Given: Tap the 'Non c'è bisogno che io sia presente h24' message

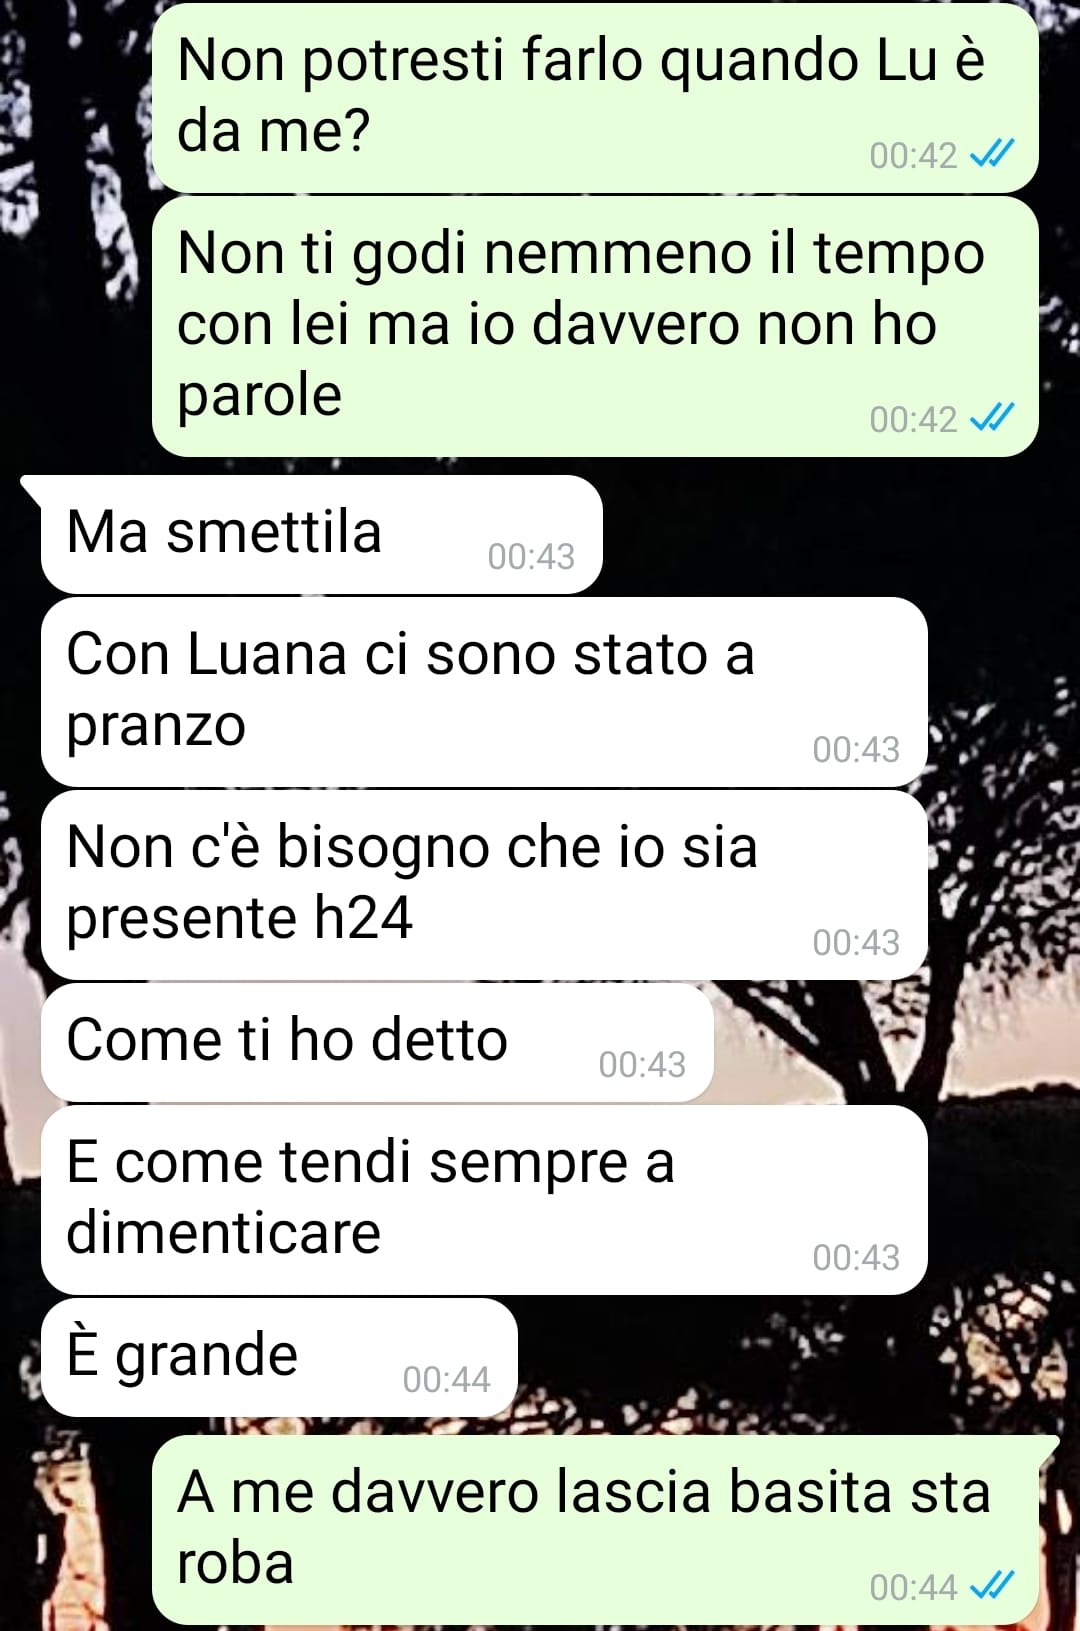Looking at the screenshot, I should pyautogui.click(x=484, y=884).
